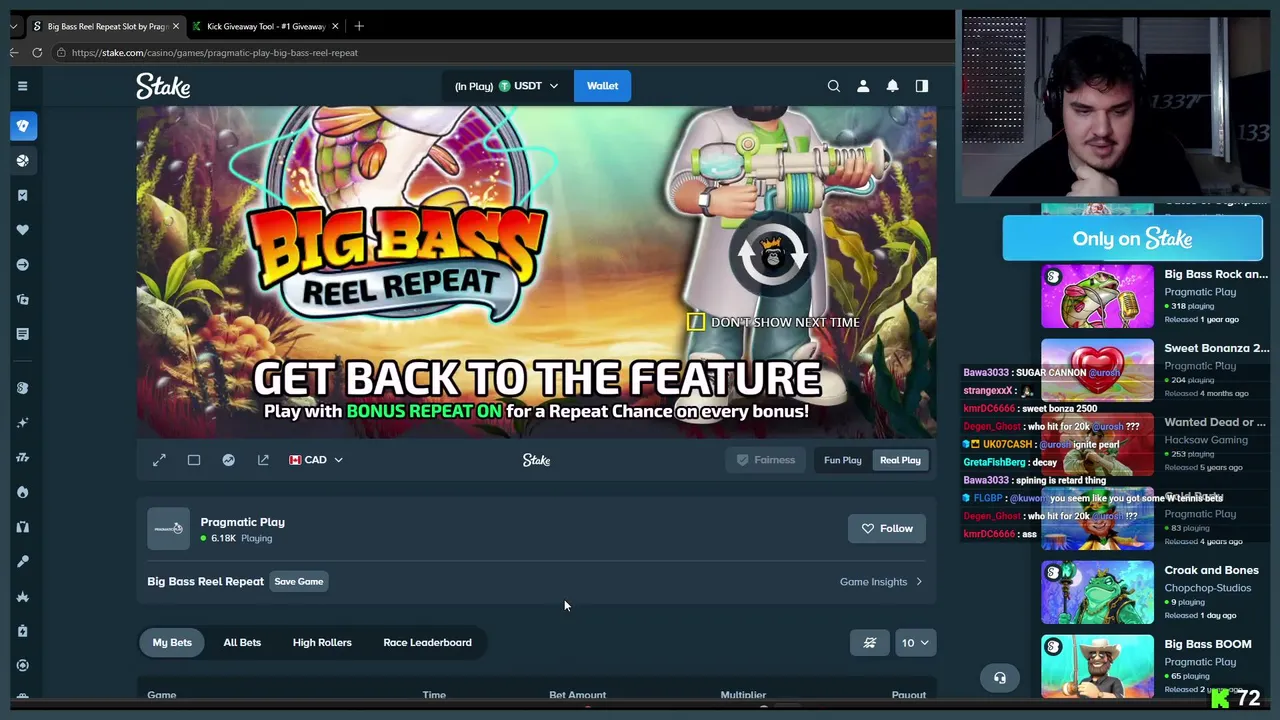Follow Pragmatic Play provider
This screenshot has height=720, width=1280.
click(x=887, y=528)
